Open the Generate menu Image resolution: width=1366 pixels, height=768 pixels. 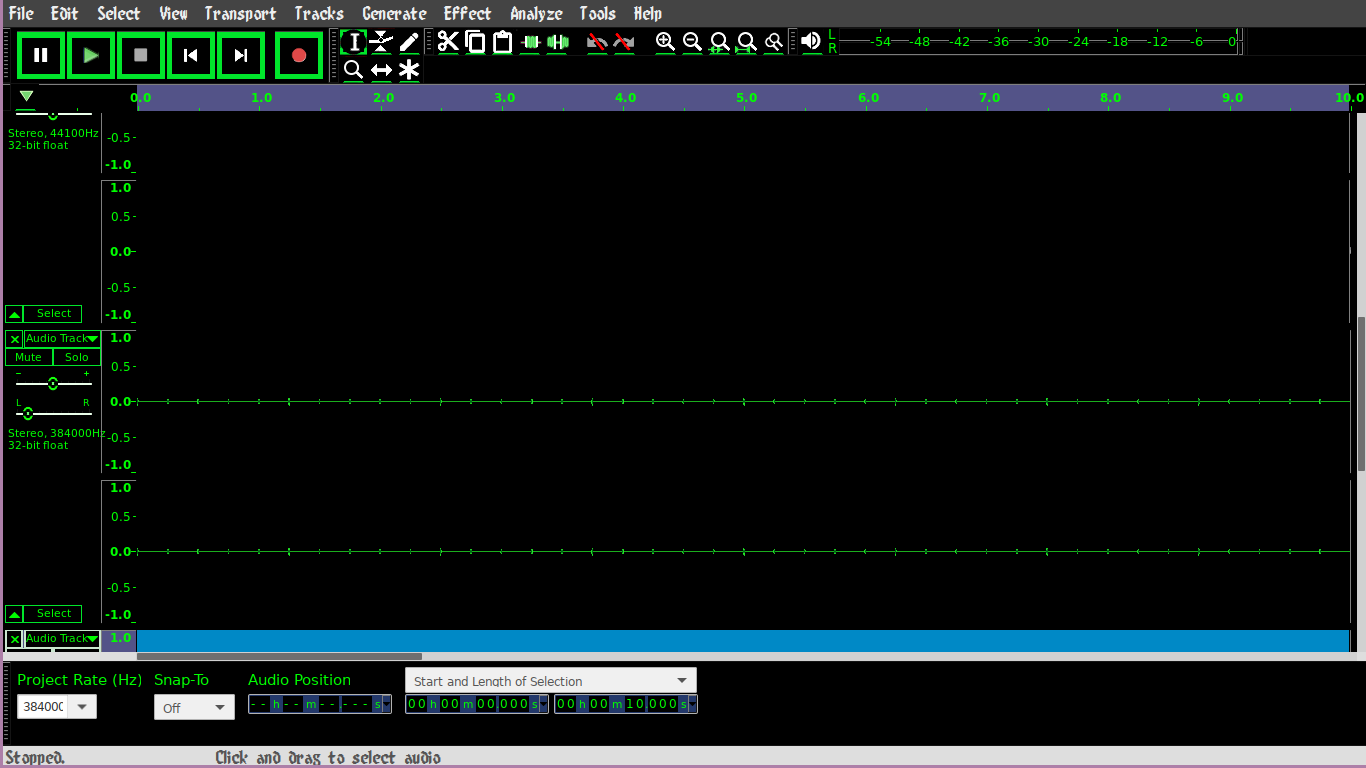[394, 13]
